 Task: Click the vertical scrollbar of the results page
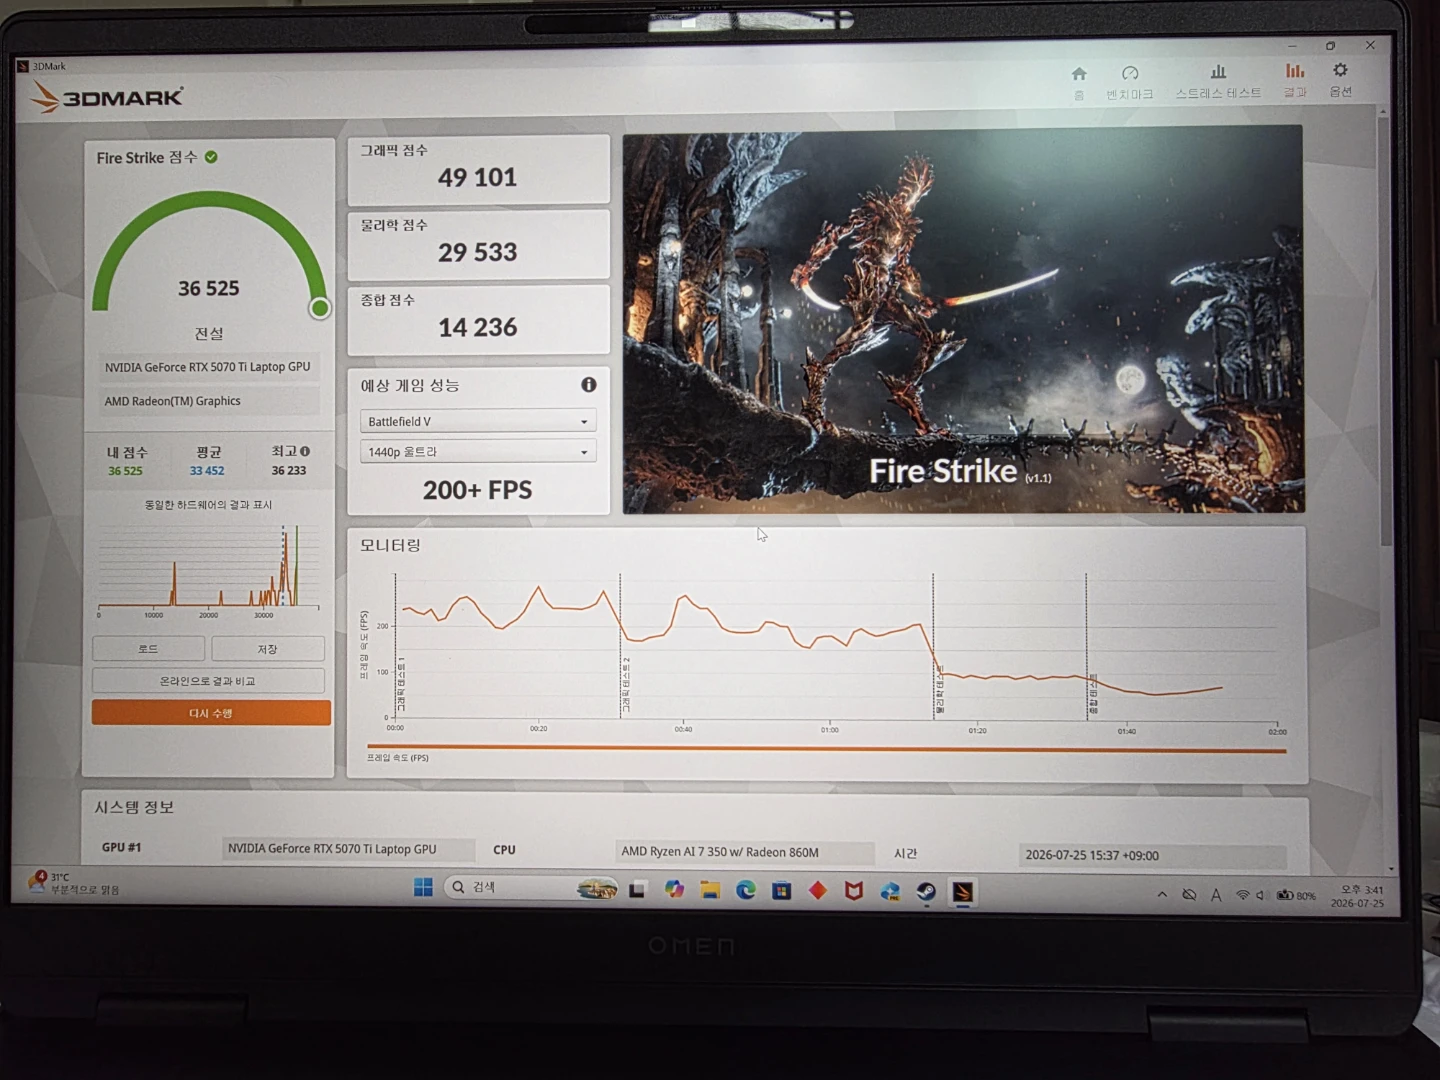tap(1385, 330)
